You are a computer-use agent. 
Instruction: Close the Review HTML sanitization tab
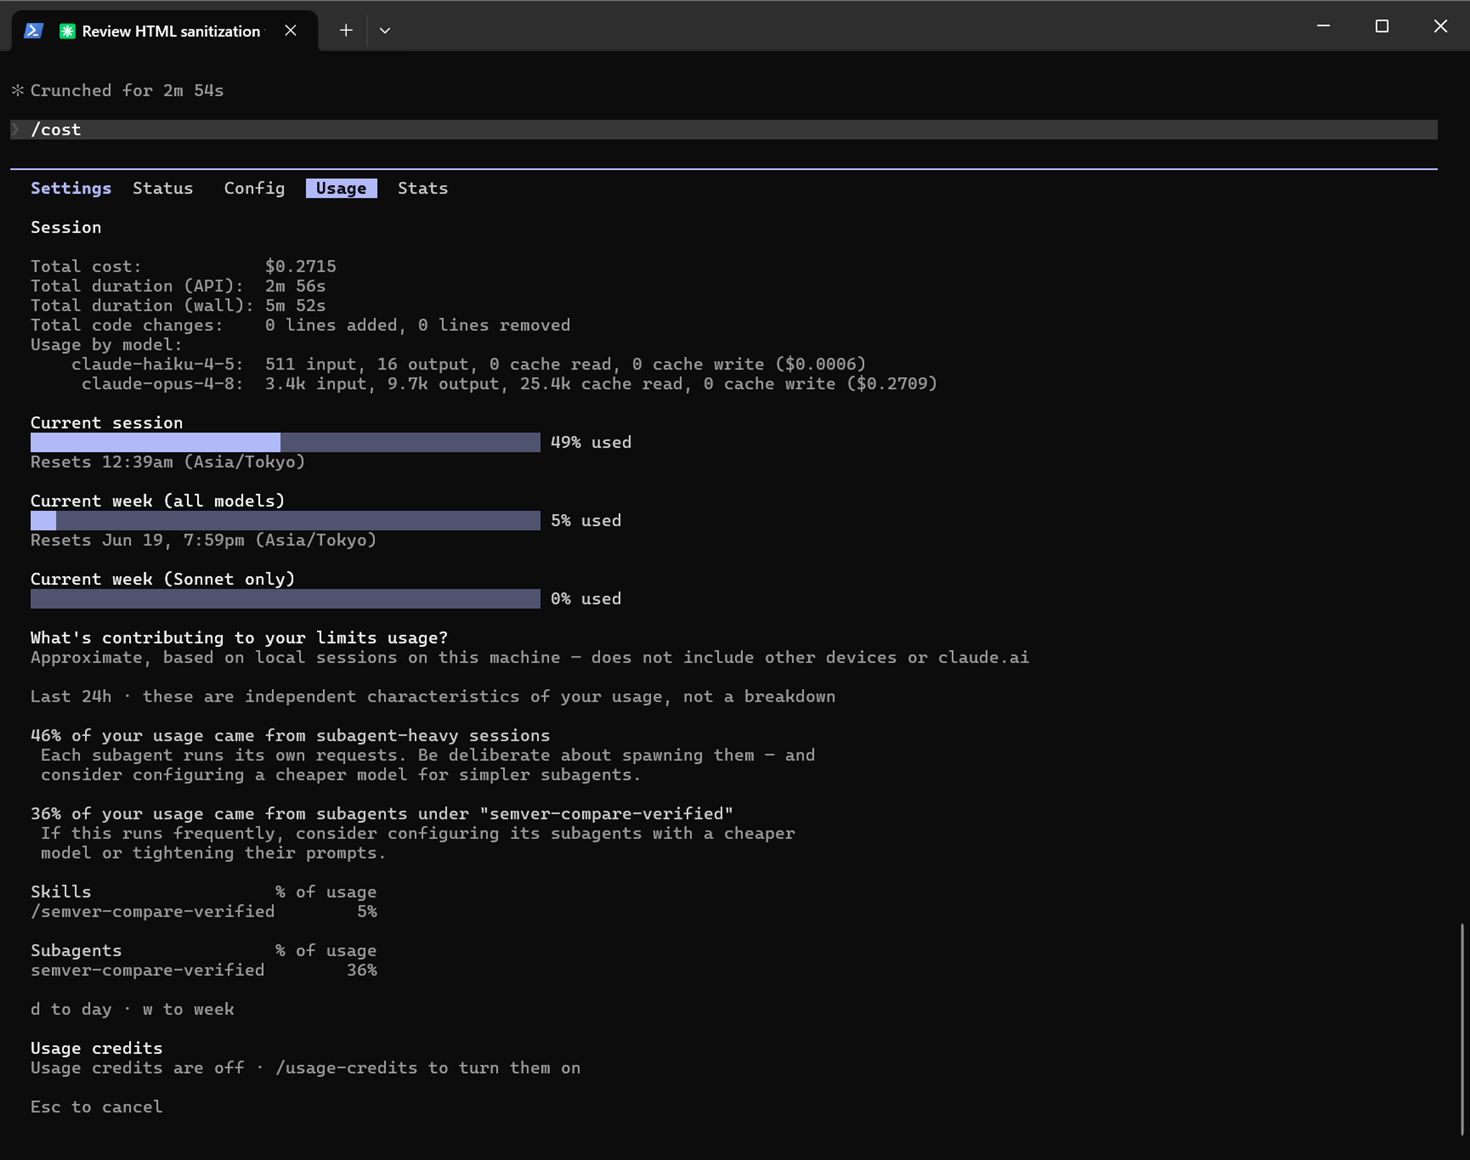(x=290, y=31)
